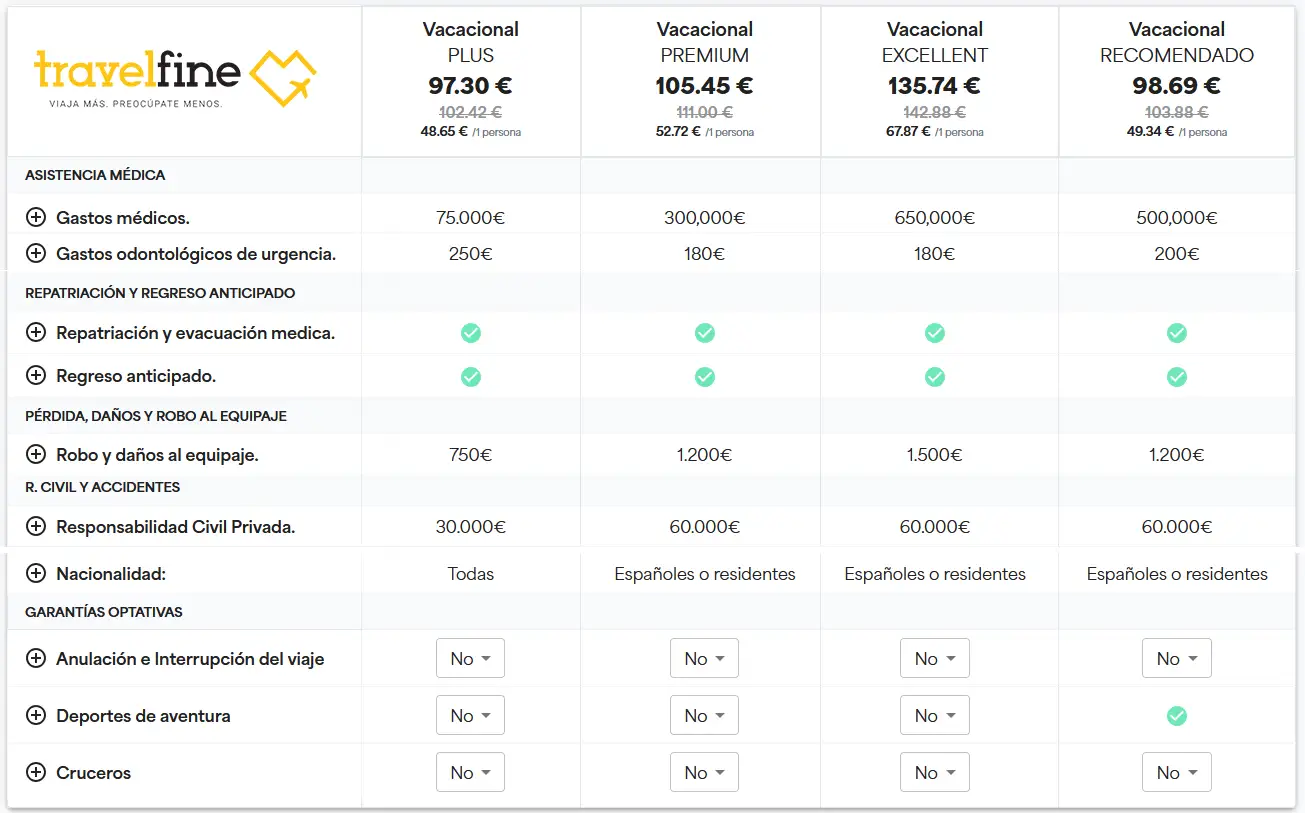
Task: Expand the Gastos médicos plus icon
Action: 36,217
